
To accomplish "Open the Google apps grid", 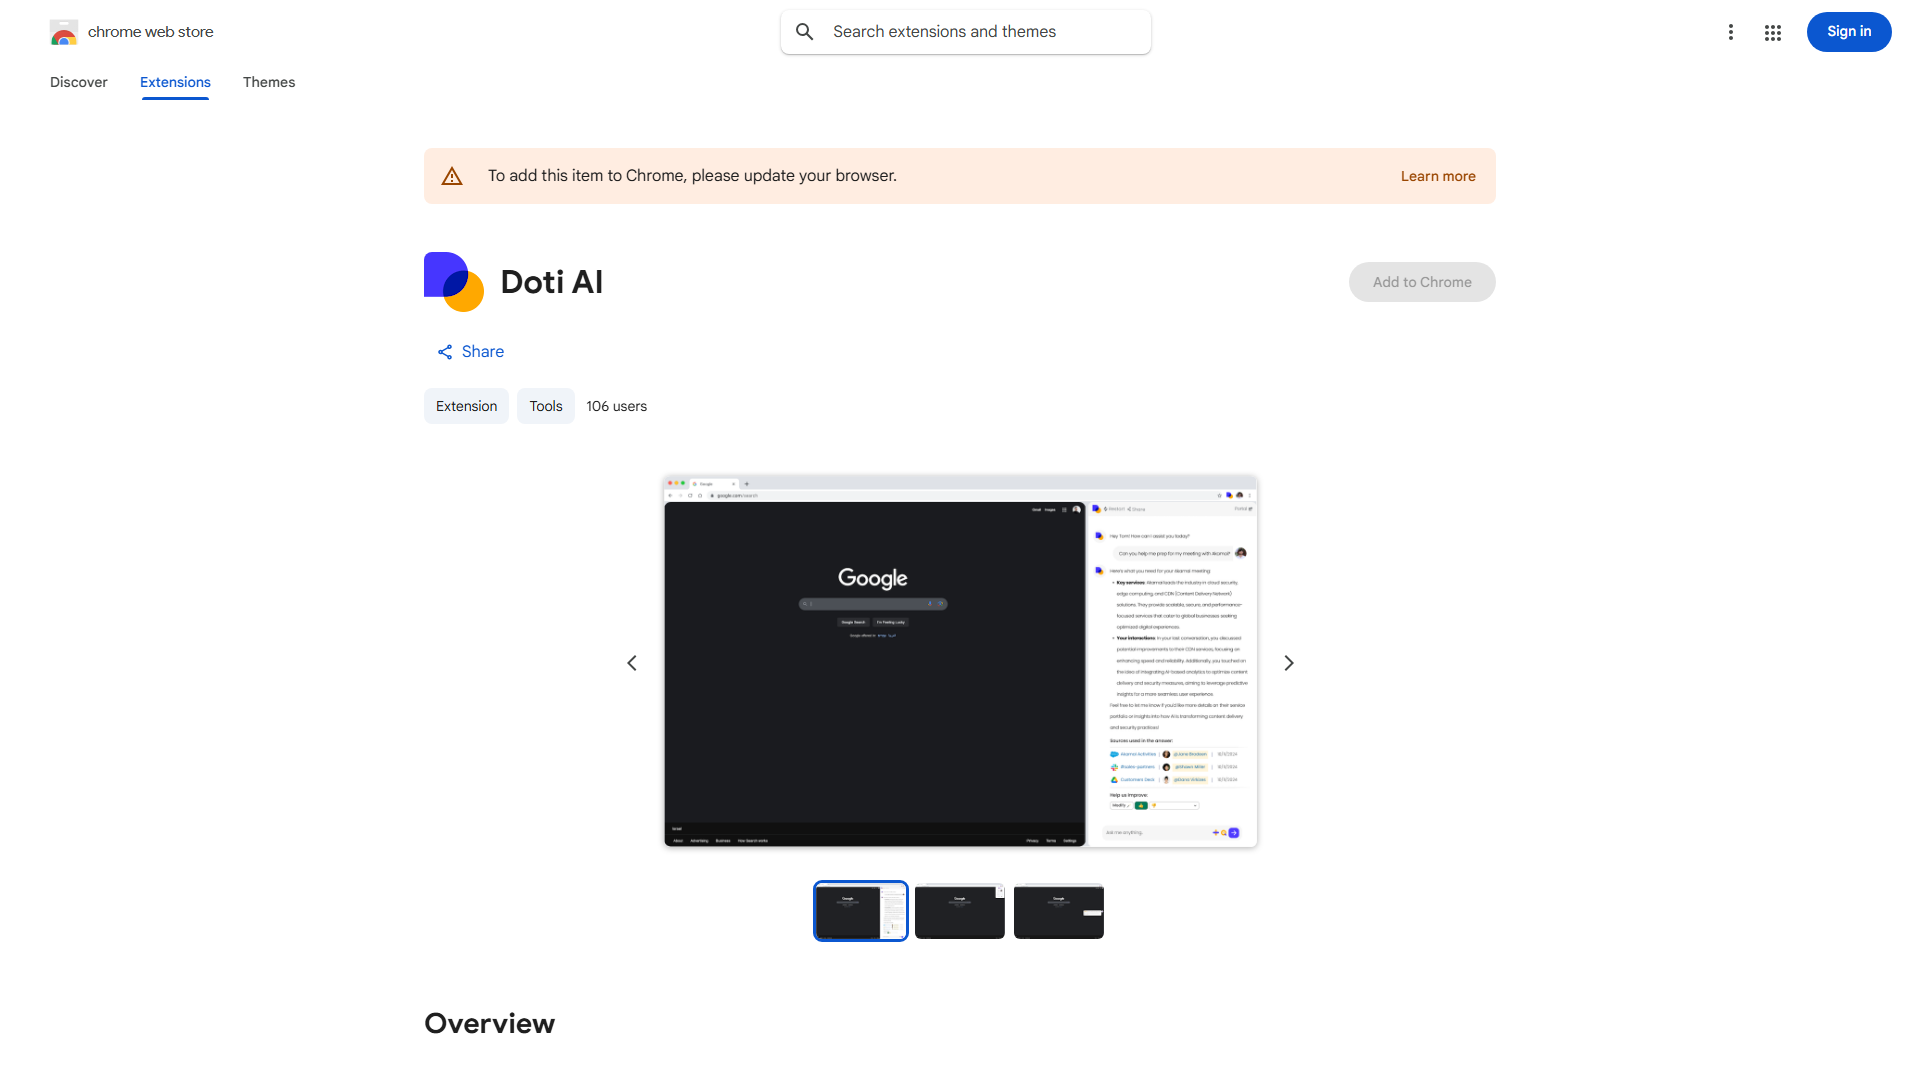I will pos(1773,33).
